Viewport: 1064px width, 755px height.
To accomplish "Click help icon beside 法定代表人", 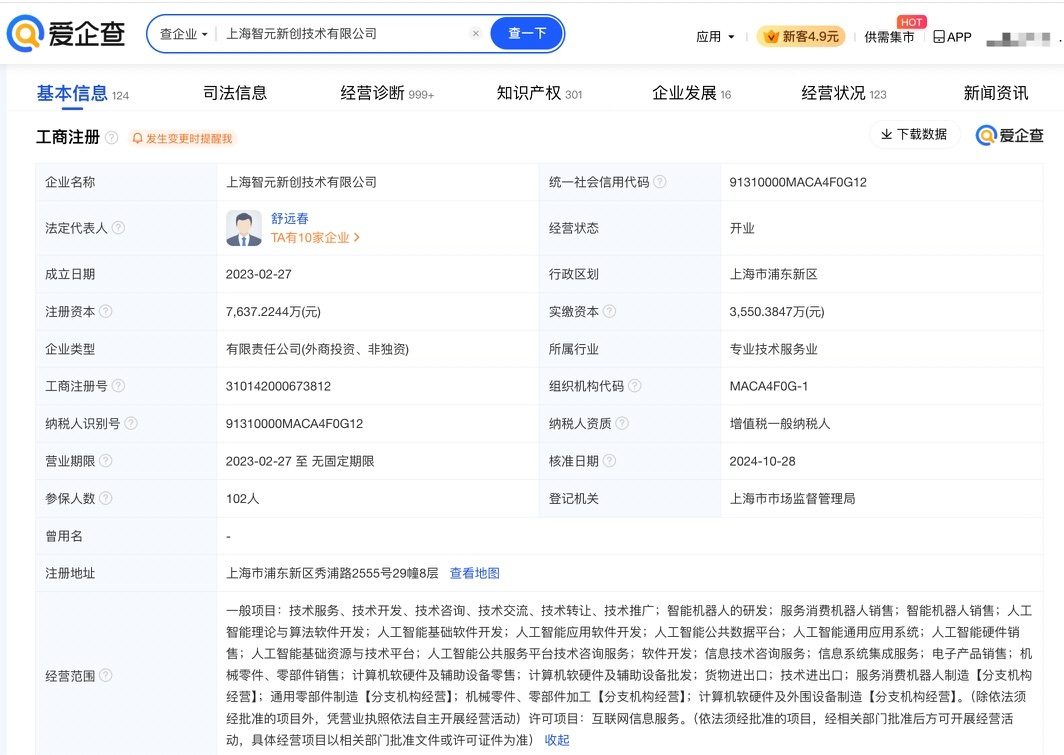I will (118, 228).
